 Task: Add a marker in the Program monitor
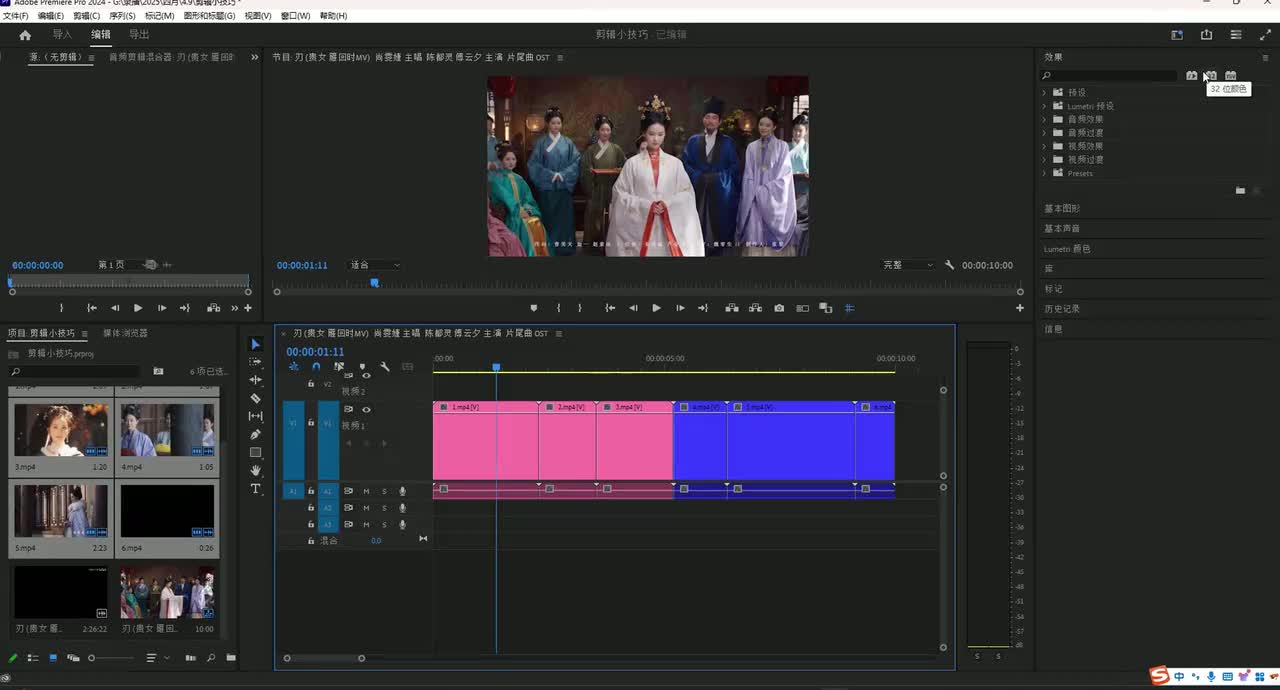533,308
